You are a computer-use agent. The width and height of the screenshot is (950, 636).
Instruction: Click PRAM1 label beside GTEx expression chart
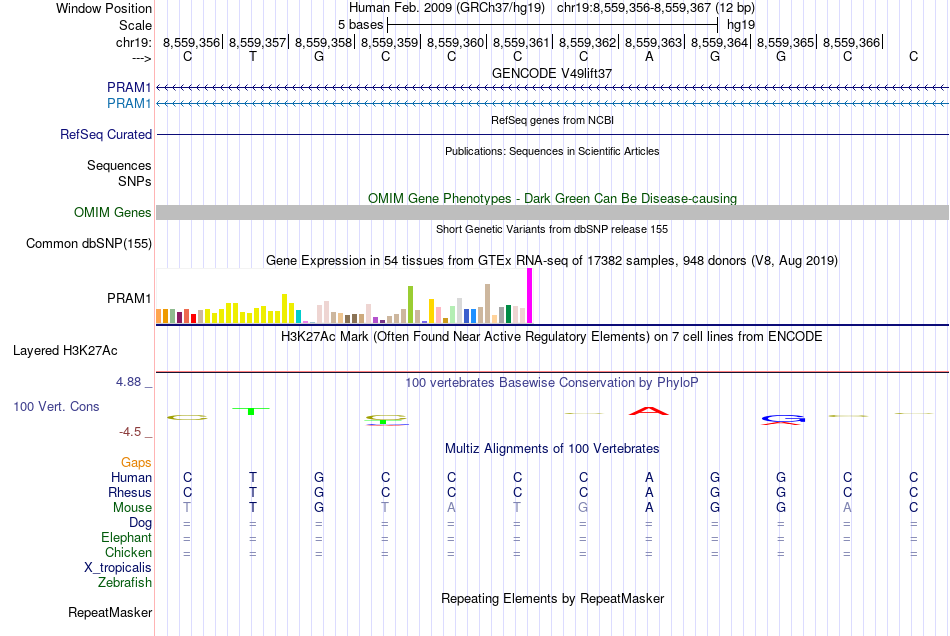pos(129,298)
